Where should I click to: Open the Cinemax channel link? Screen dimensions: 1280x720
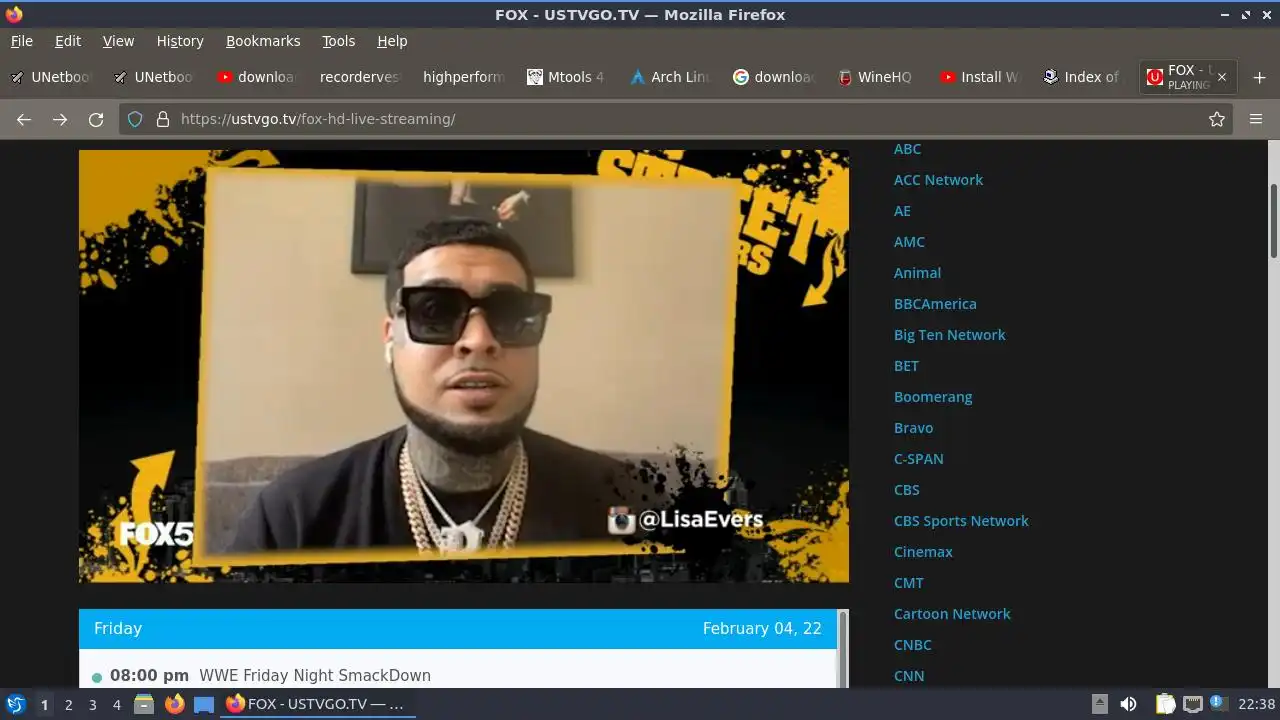[x=923, y=552]
